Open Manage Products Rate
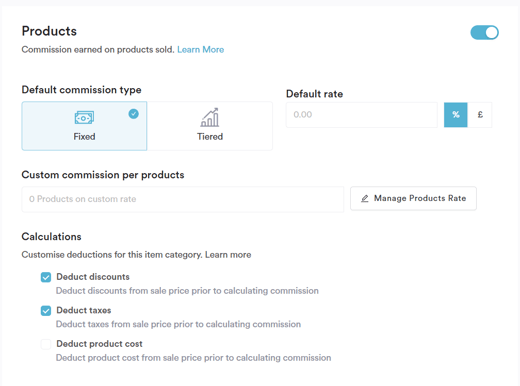520x386 pixels. coord(413,198)
